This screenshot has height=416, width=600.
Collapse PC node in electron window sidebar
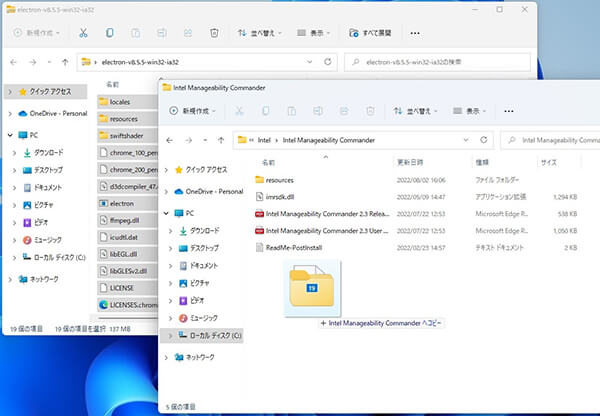(10, 135)
